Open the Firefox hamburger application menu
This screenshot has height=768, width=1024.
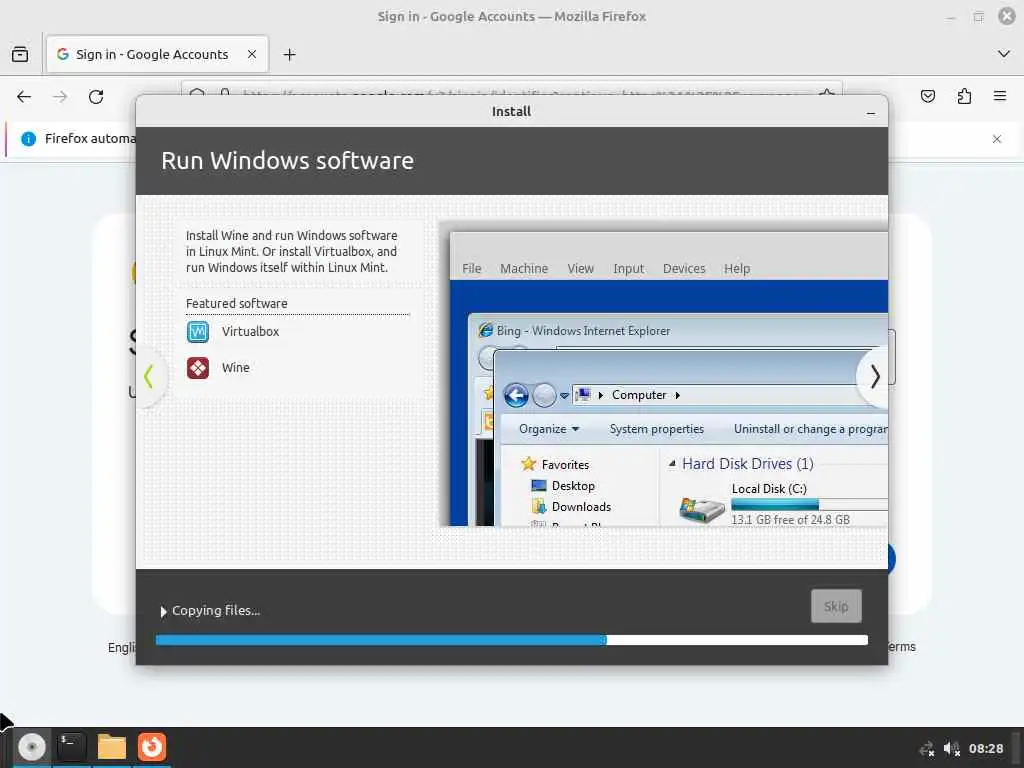tap(1000, 97)
